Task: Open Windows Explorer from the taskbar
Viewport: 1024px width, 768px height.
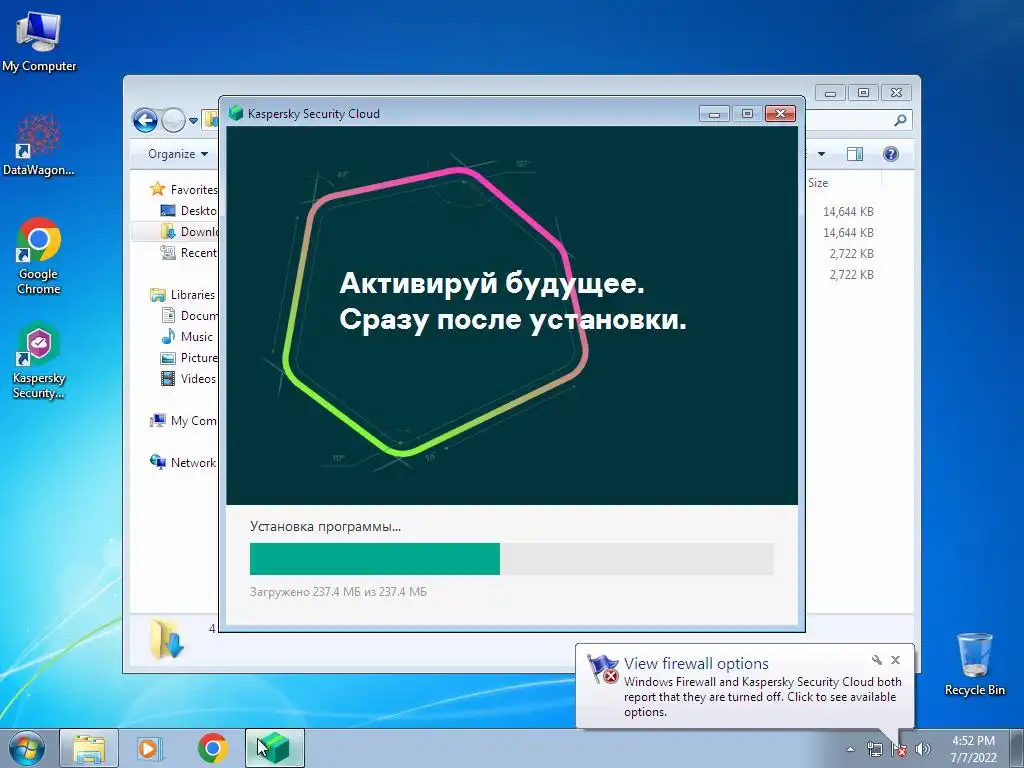Action: tap(89, 748)
